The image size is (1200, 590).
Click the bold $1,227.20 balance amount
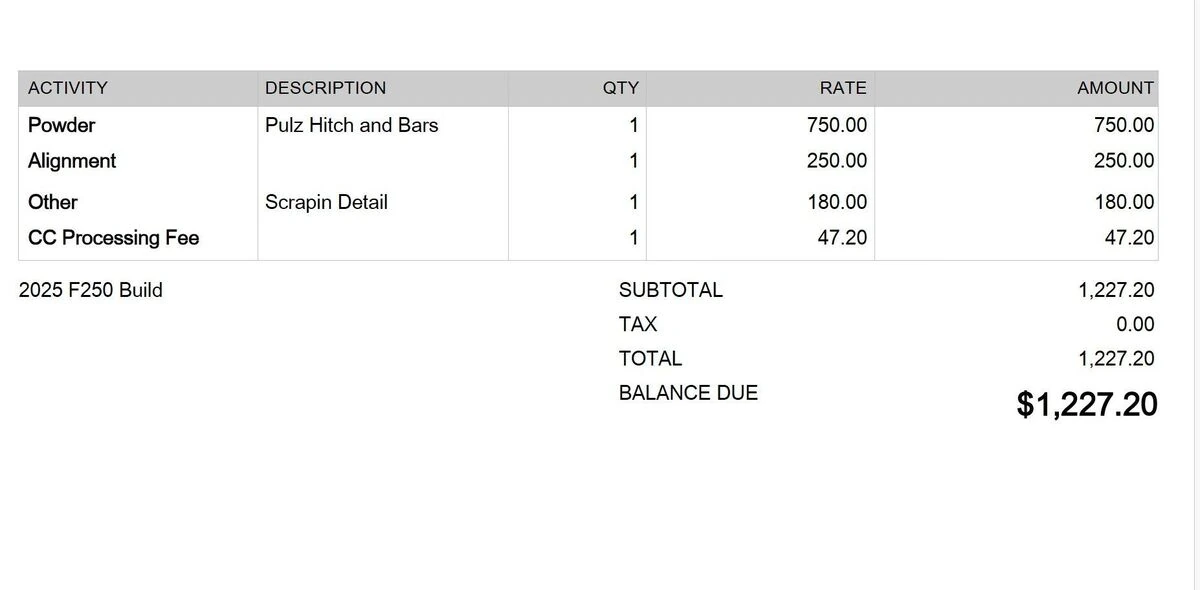[1087, 404]
